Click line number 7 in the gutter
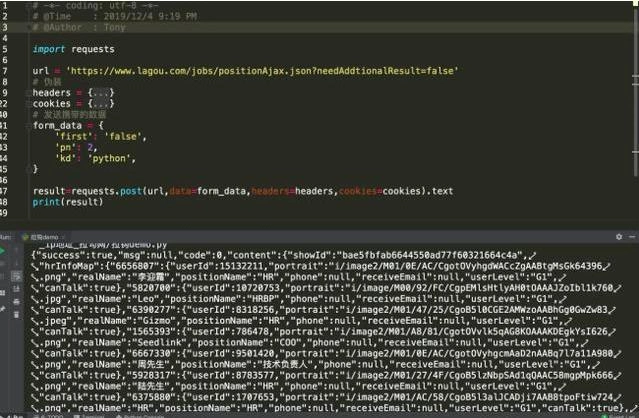The image size is (639, 418). [4, 71]
